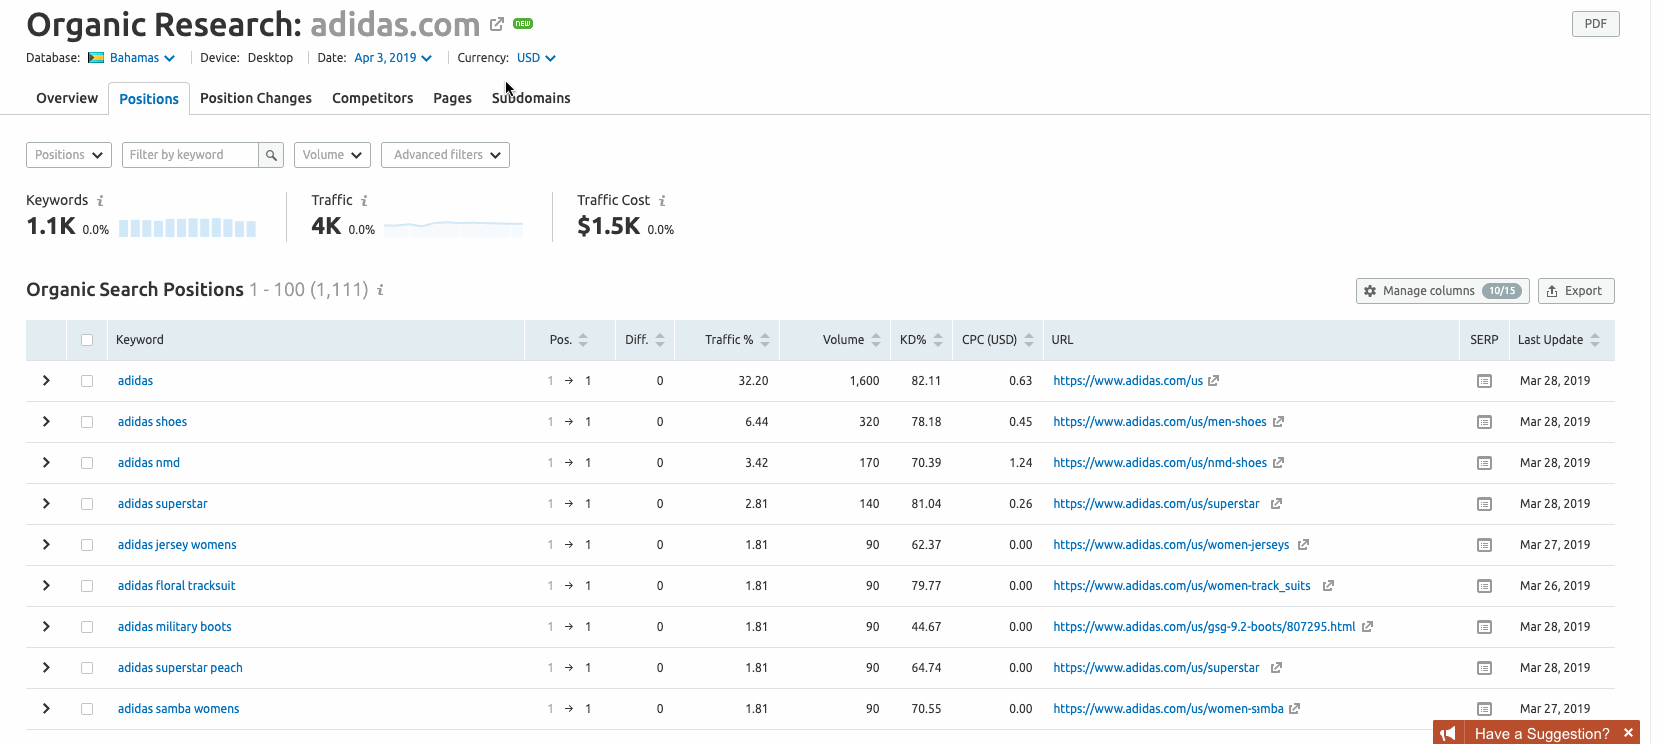Open the Volume filter dropdown
The image size is (1658, 744).
pos(333,155)
